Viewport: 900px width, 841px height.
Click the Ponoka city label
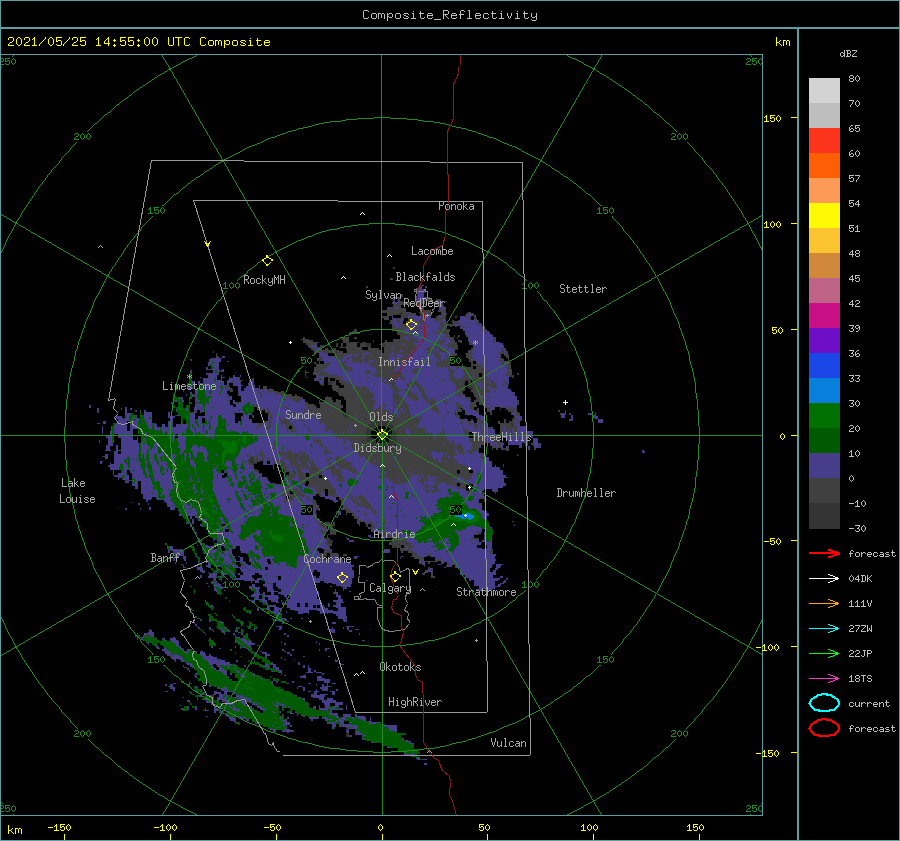[x=456, y=206]
